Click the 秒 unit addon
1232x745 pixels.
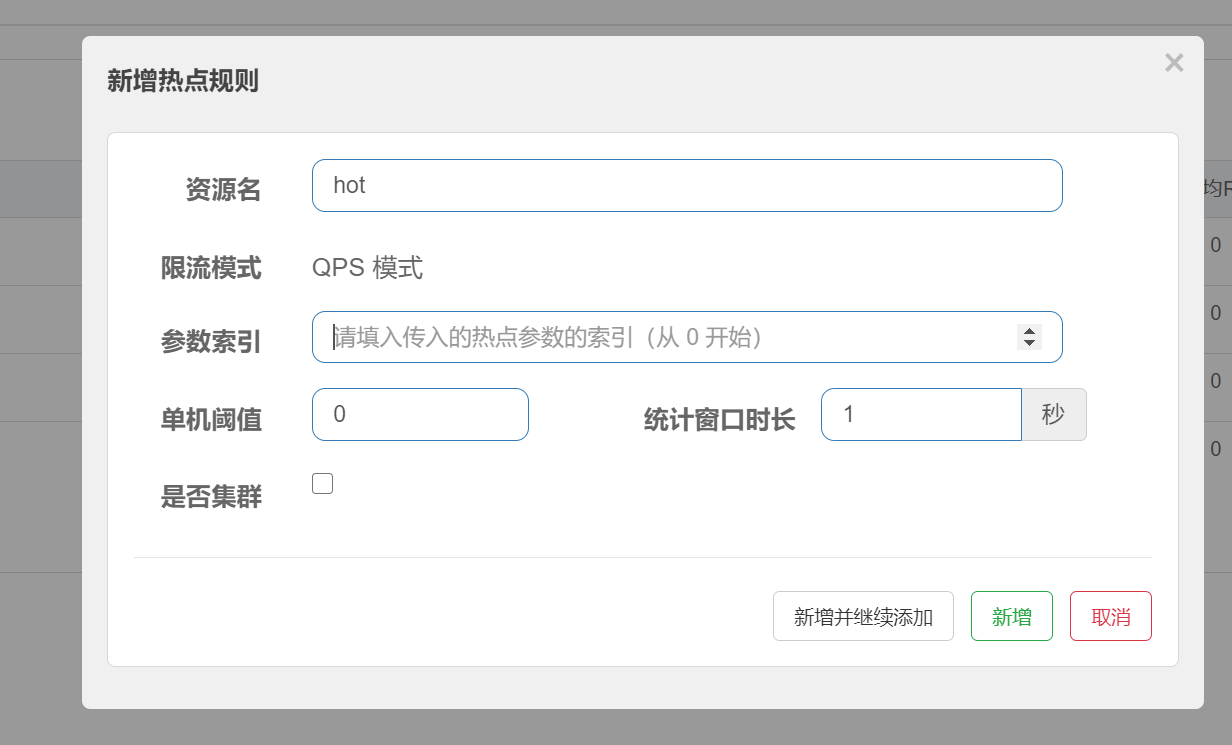(x=1053, y=414)
